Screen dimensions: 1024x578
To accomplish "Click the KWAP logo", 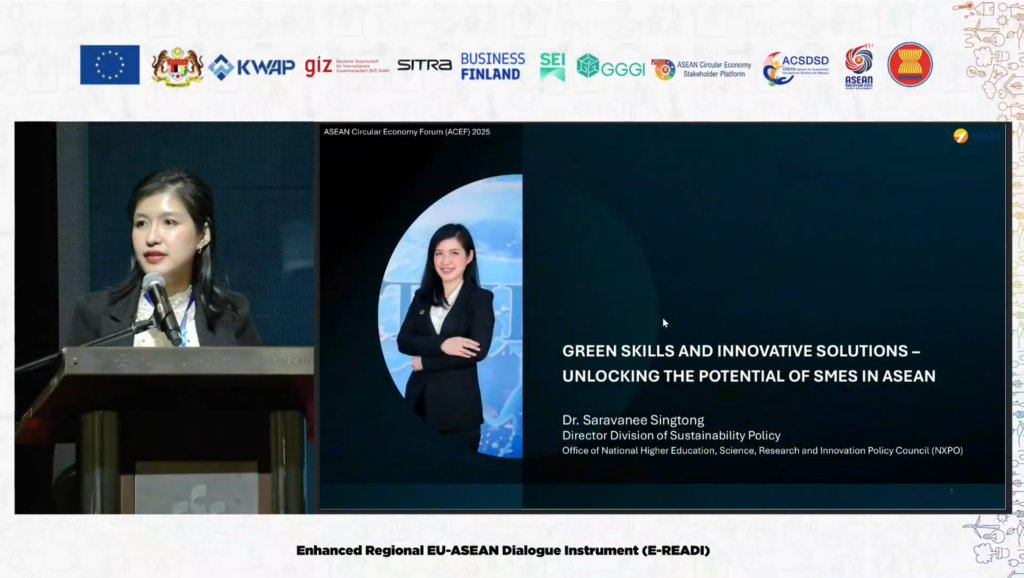I will pyautogui.click(x=251, y=67).
